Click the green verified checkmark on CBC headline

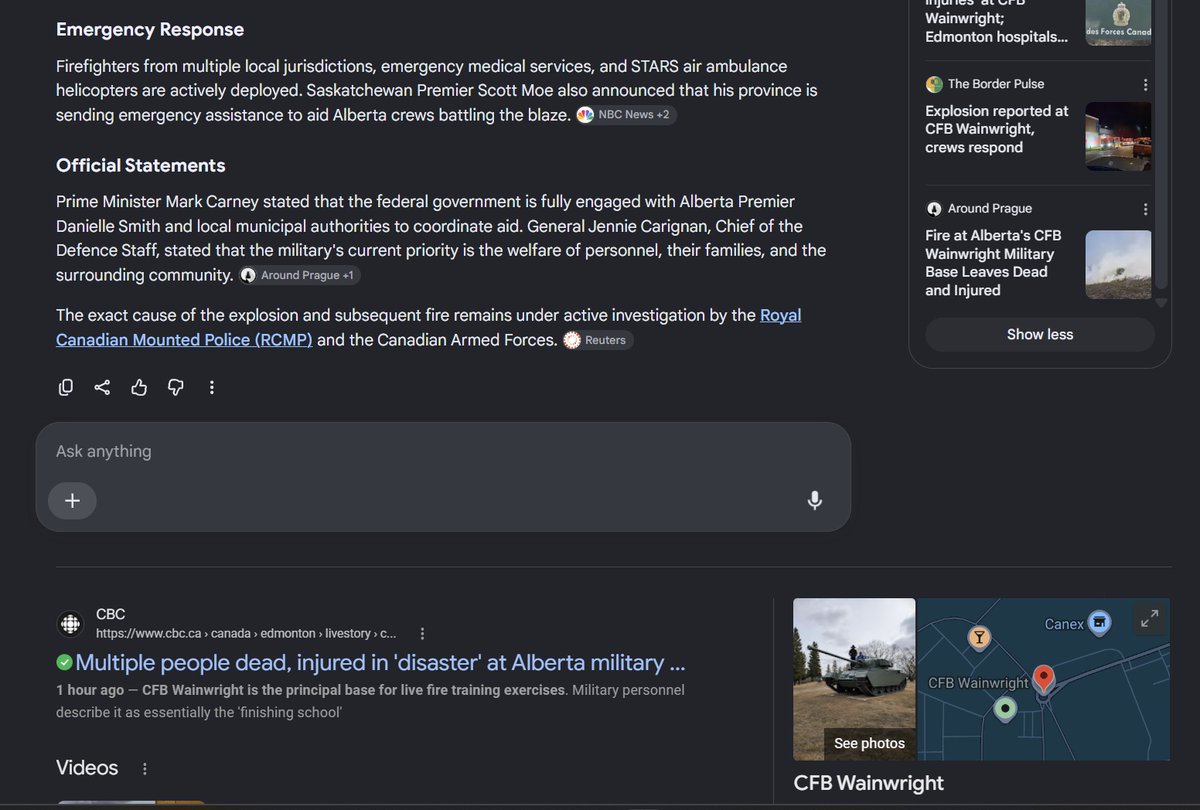click(x=64, y=662)
